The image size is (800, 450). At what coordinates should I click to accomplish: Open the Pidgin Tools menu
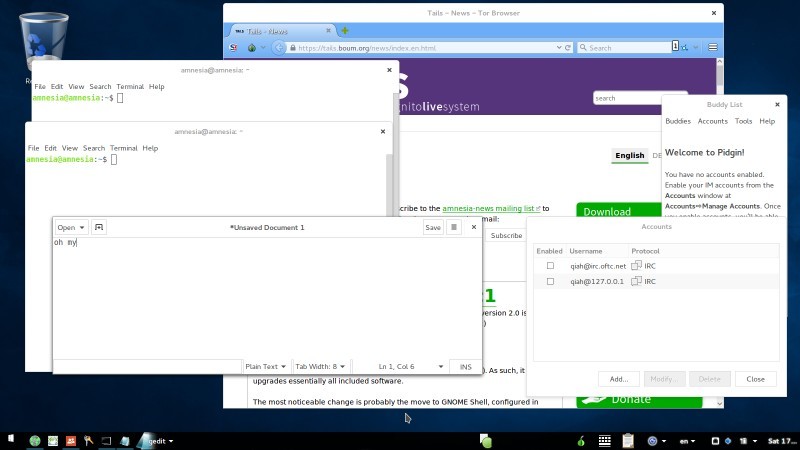tap(743, 121)
